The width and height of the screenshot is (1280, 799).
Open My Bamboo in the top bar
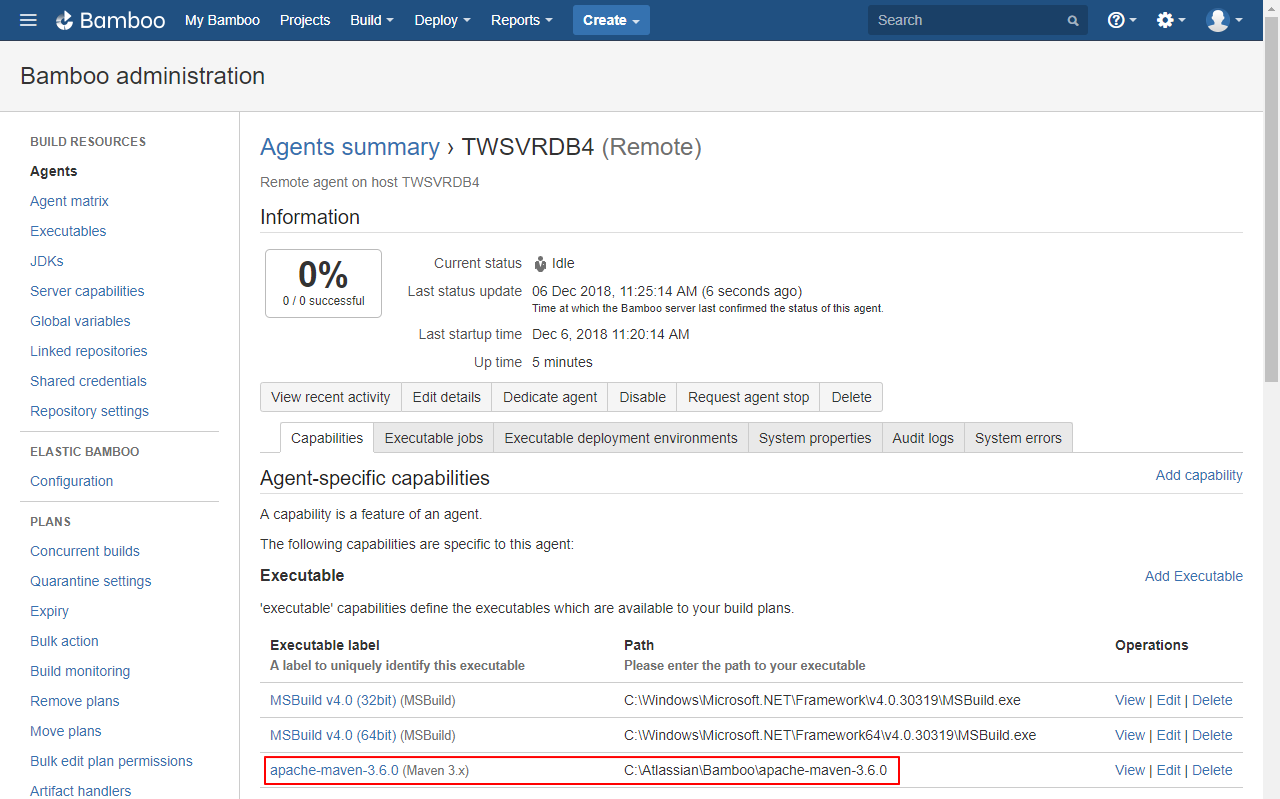(222, 20)
